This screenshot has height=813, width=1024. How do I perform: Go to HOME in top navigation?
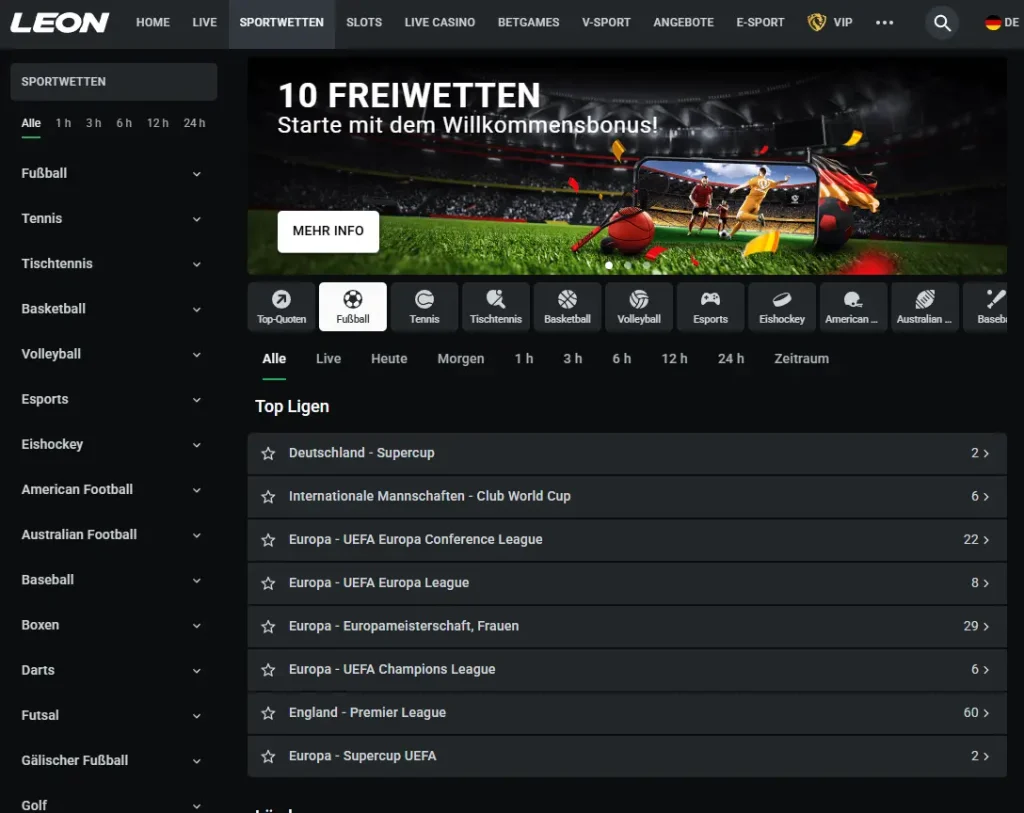153,23
